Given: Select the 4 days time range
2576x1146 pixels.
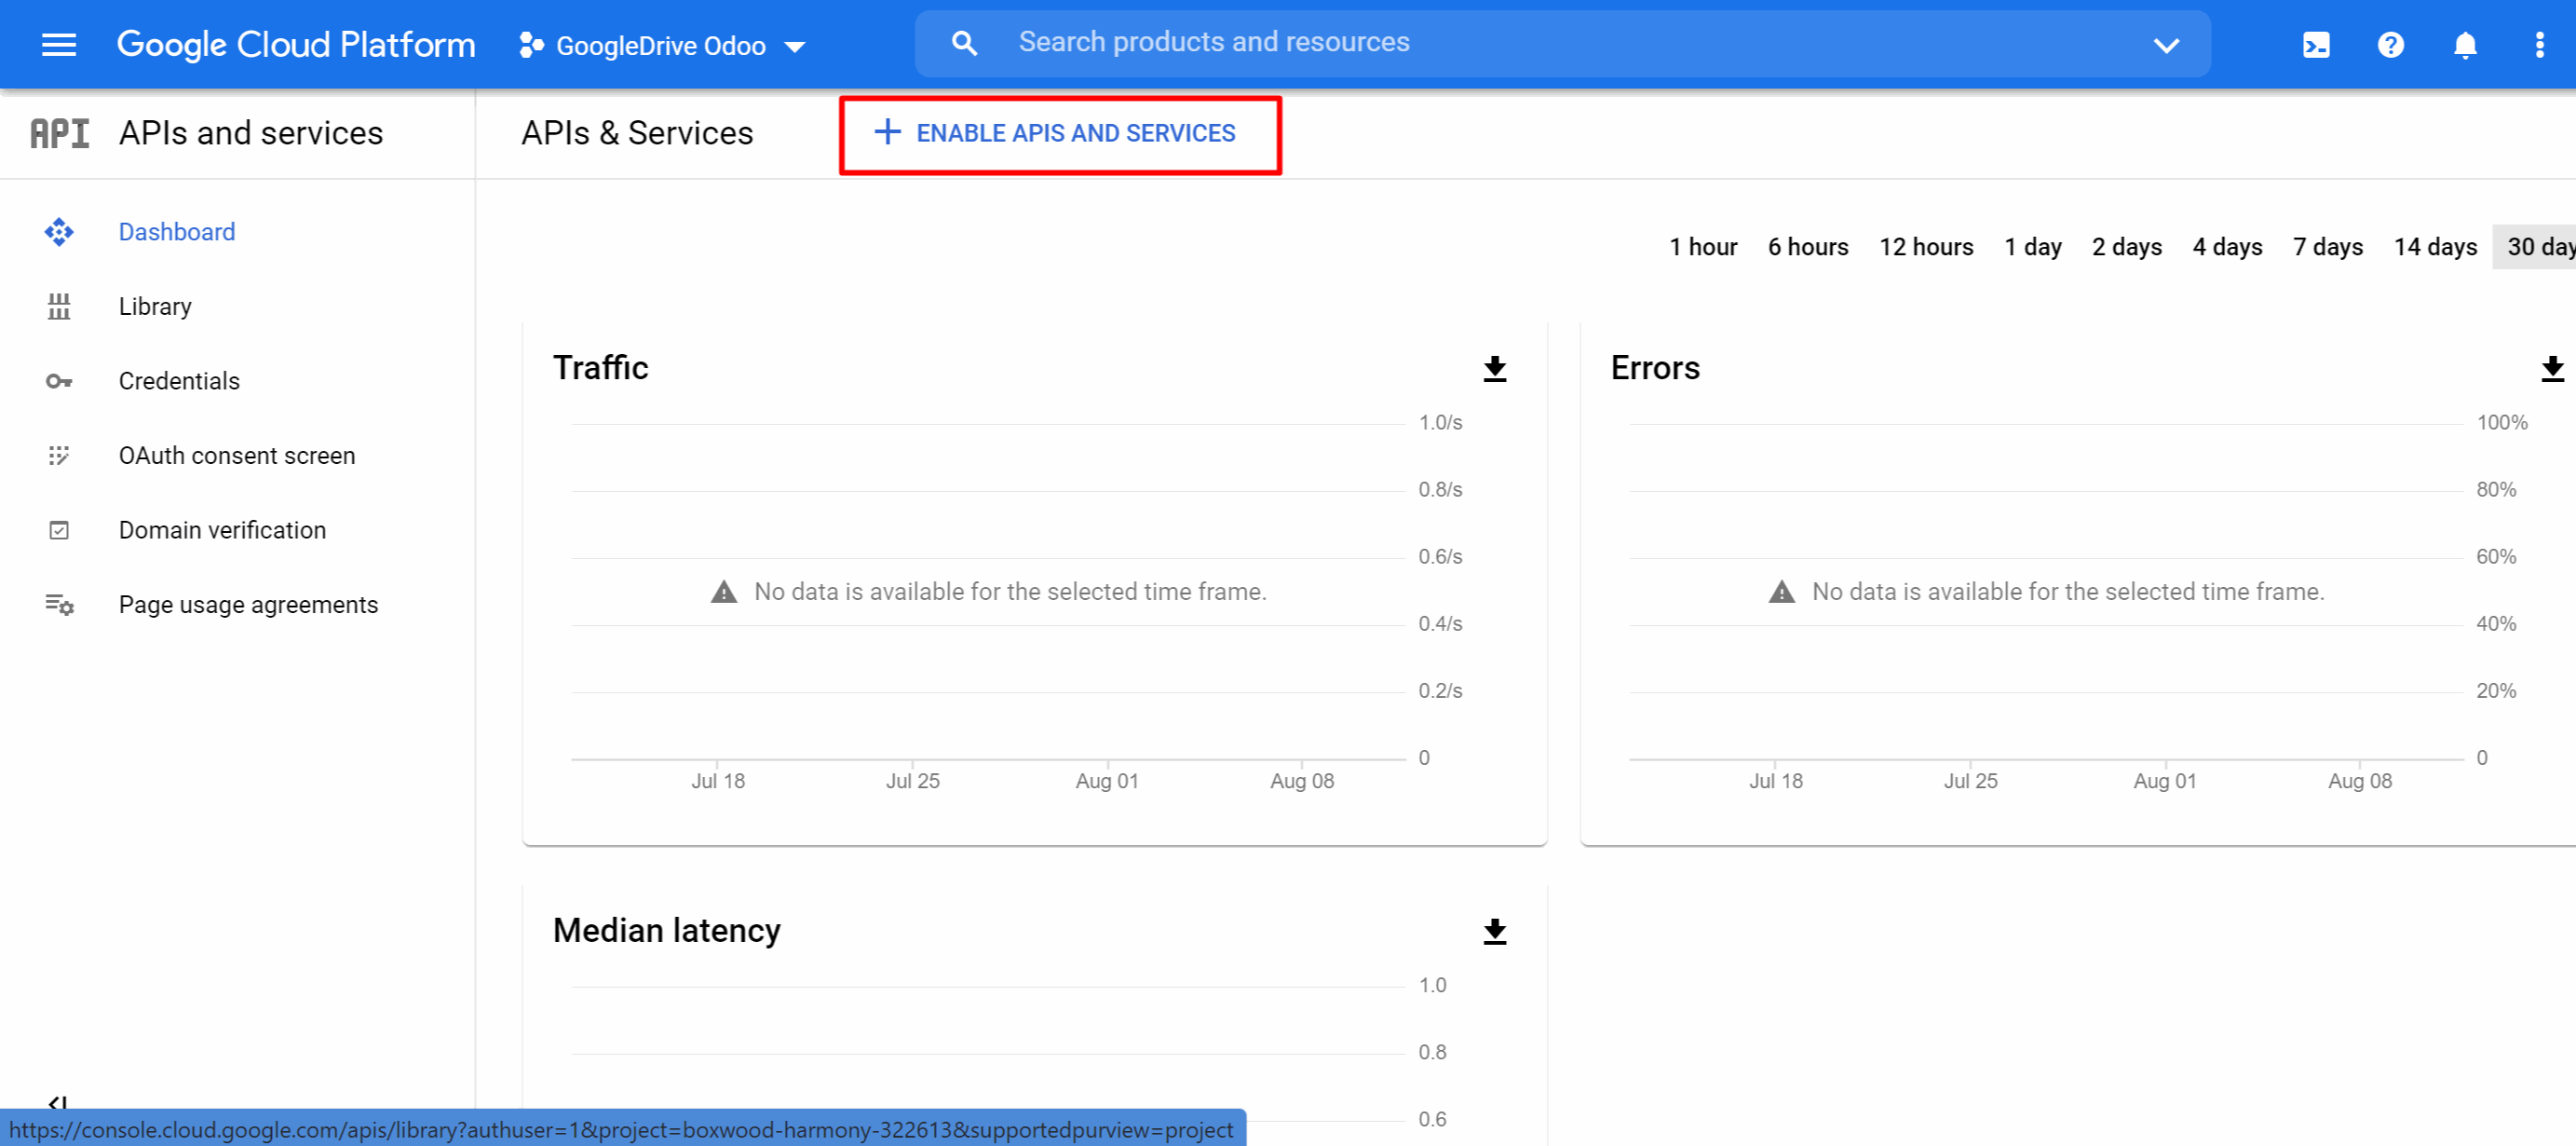Looking at the screenshot, I should click(2227, 247).
